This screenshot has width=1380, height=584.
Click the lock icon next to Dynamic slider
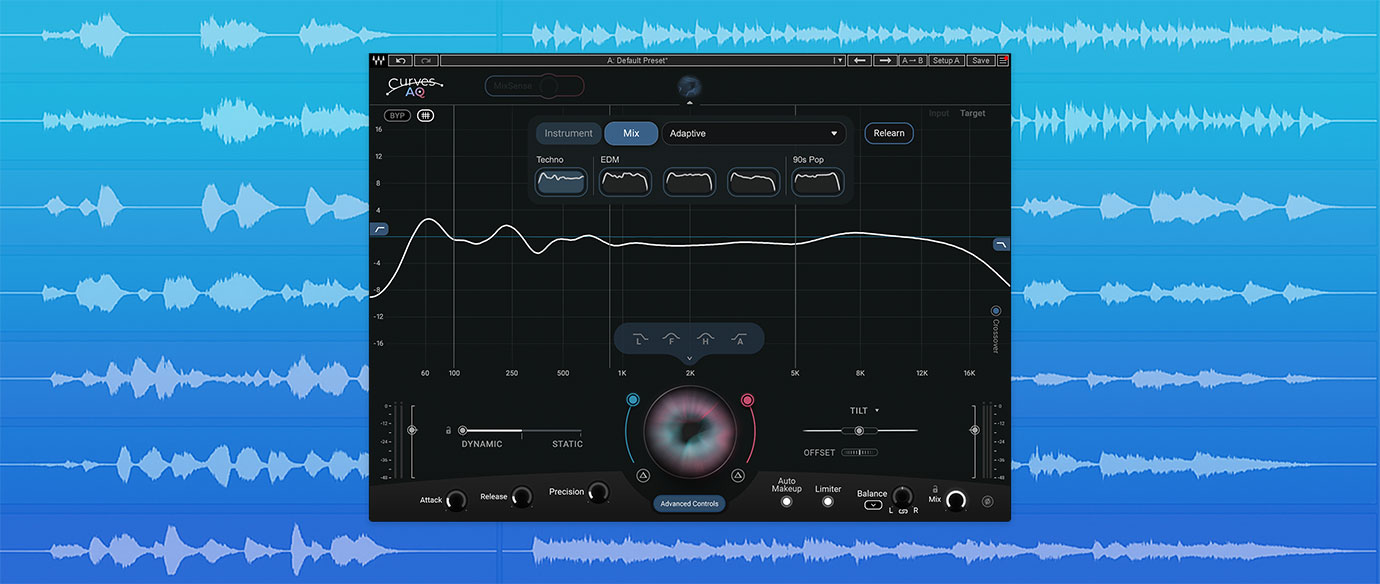point(448,430)
